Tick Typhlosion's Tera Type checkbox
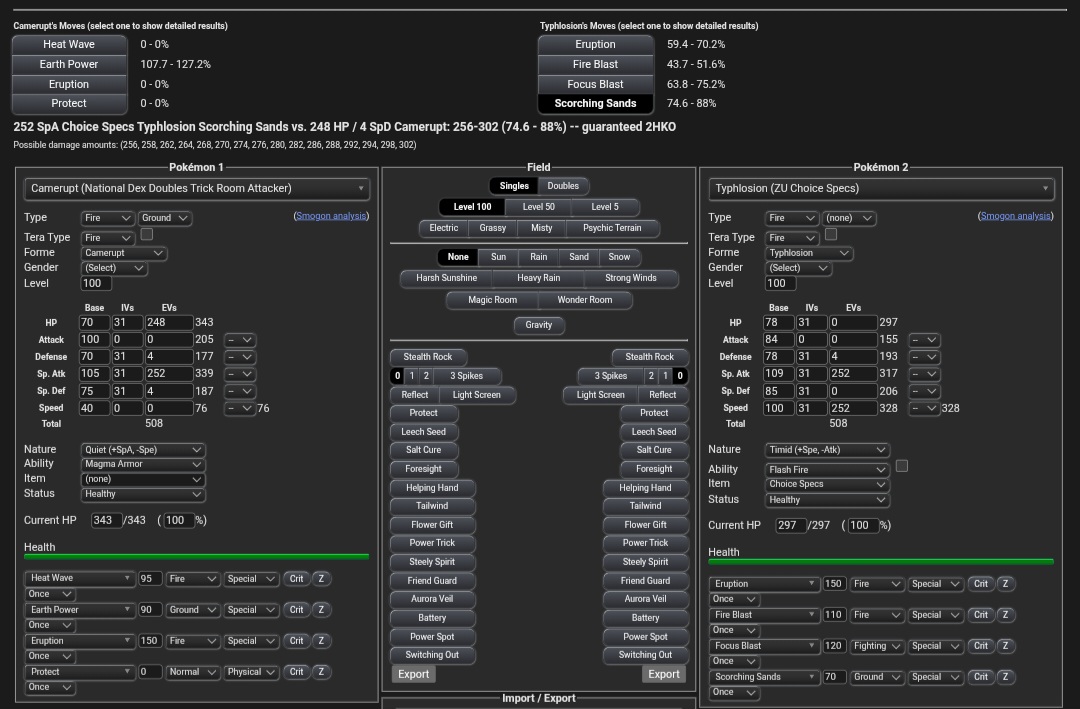This screenshot has height=709, width=1080. pyautogui.click(x=831, y=234)
